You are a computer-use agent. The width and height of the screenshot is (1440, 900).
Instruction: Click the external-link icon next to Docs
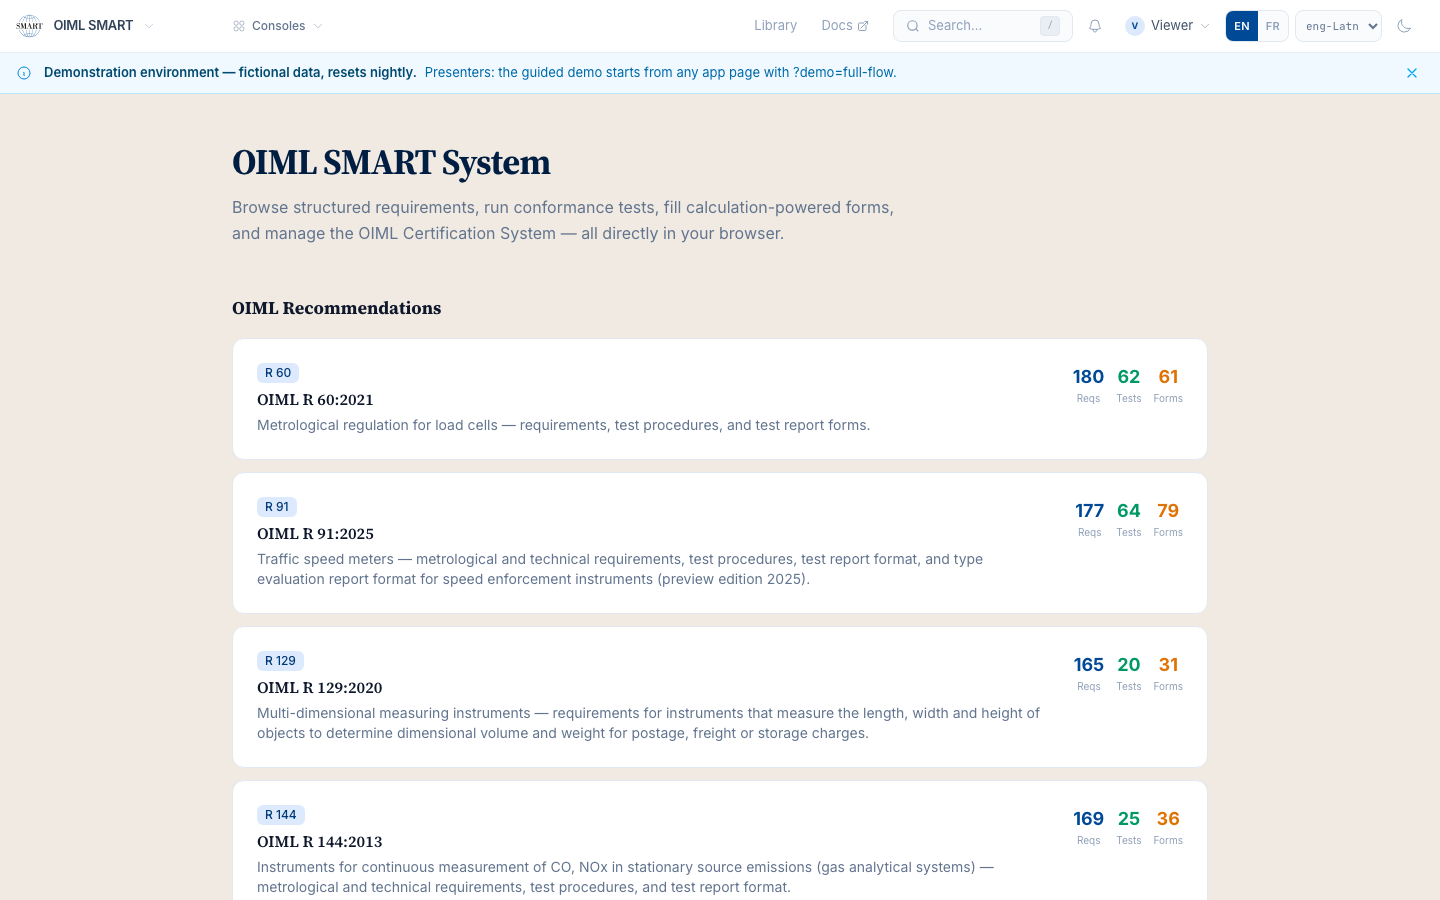[x=863, y=26]
